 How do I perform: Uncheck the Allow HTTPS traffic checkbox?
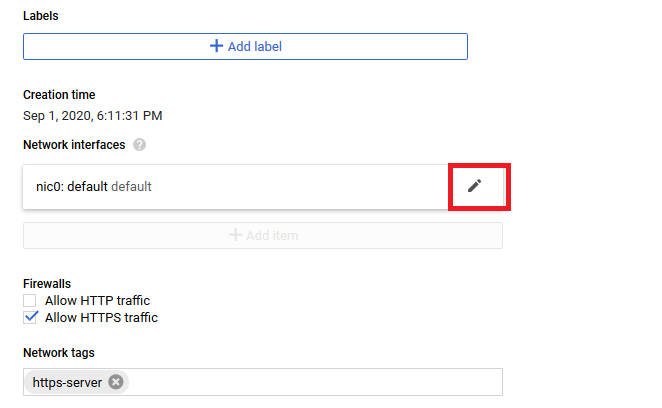(x=30, y=317)
